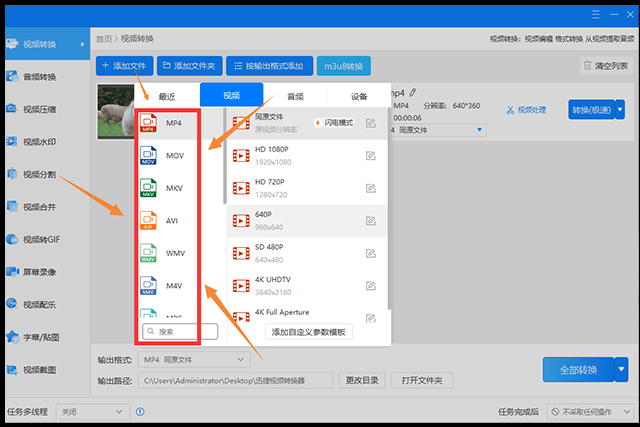The width and height of the screenshot is (640, 427).
Task: Select the MKV format icon
Action: coord(148,188)
